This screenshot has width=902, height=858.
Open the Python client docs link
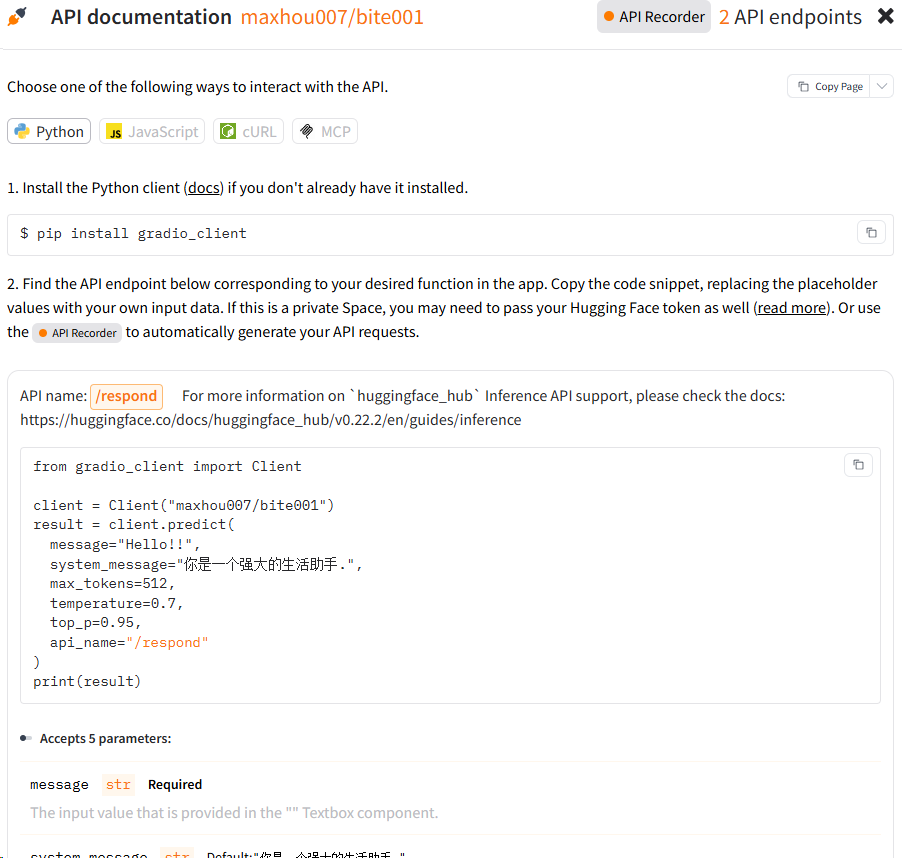[204, 188]
